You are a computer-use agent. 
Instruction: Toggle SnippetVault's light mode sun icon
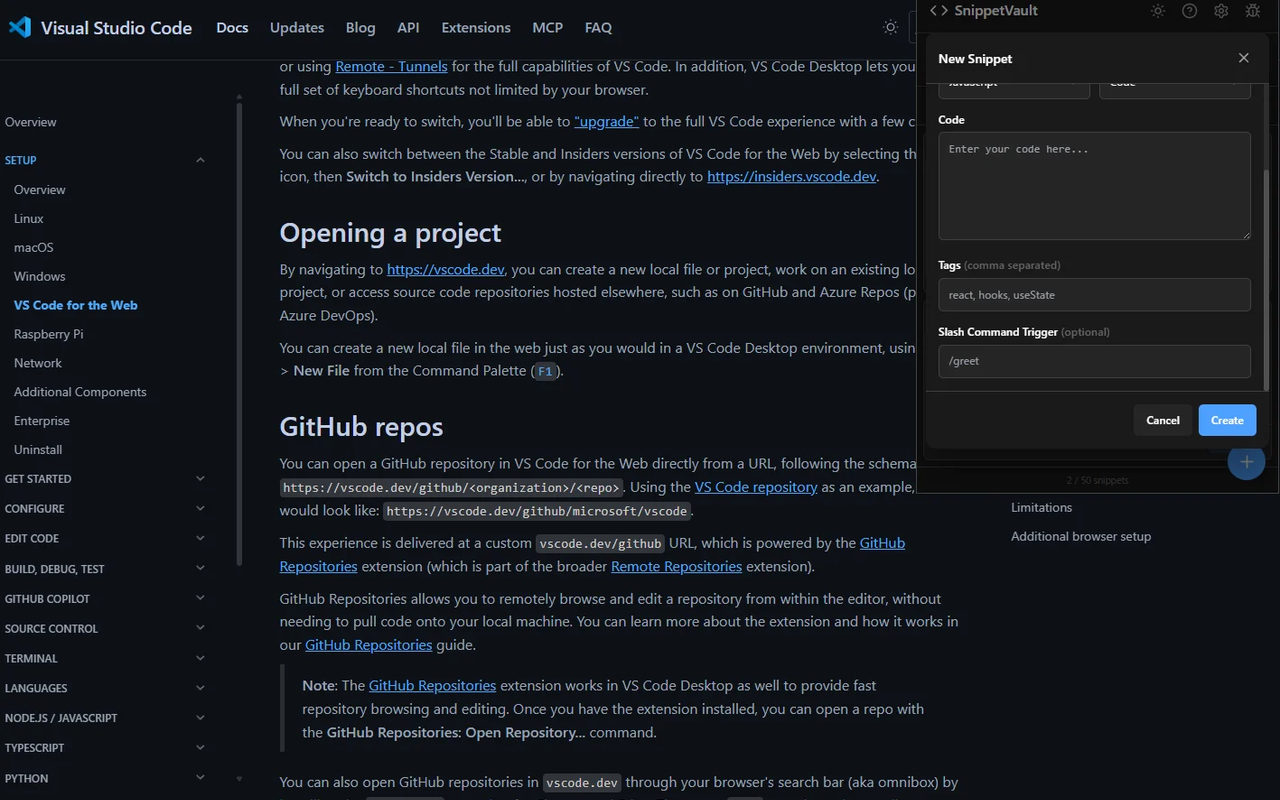coord(1157,11)
